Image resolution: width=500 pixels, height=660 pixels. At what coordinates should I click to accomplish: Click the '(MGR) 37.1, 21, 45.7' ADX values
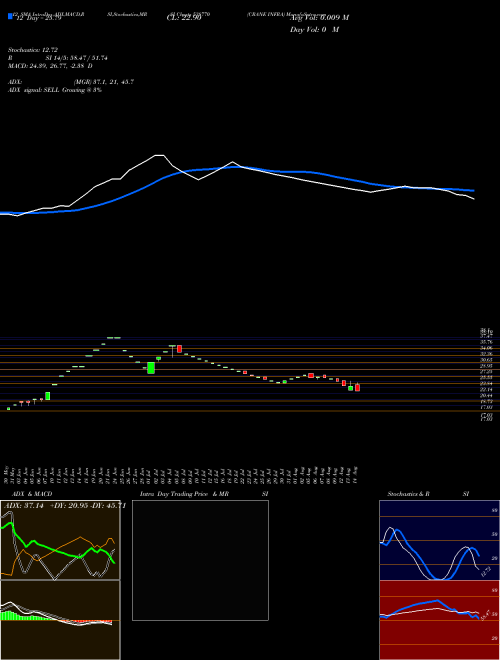point(104,82)
